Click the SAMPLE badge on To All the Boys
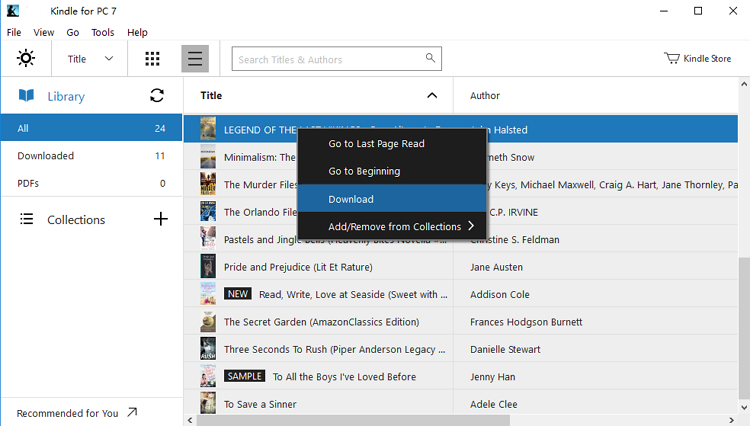750x426 pixels. (x=244, y=376)
